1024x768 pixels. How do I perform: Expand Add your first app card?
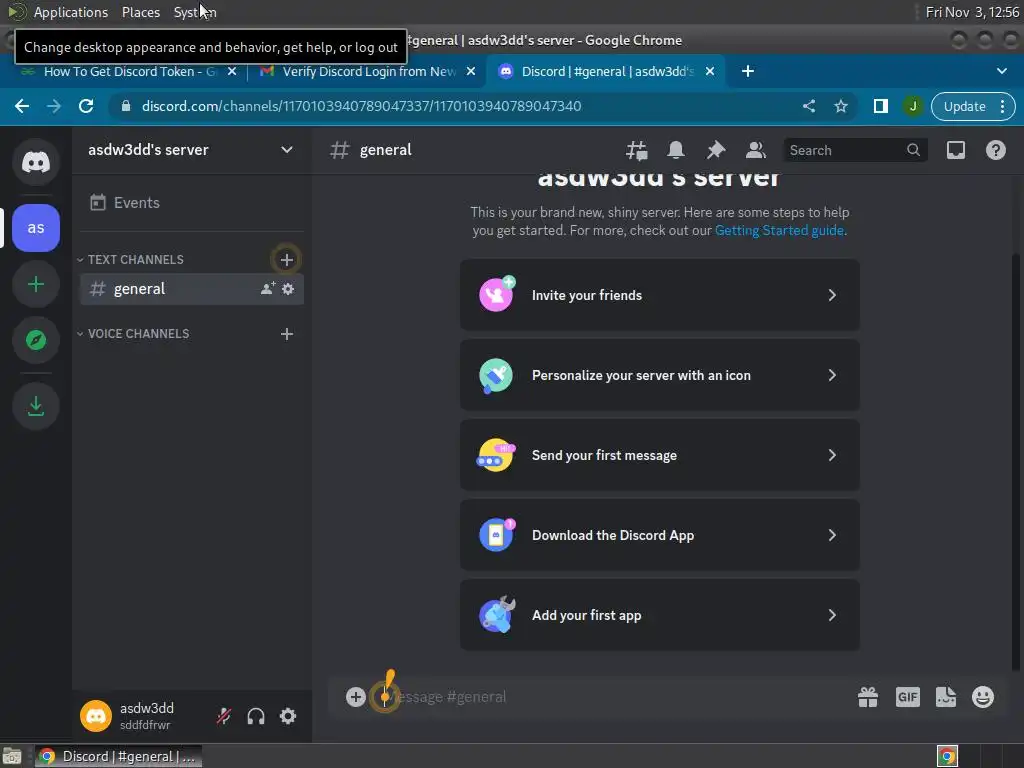click(x=660, y=615)
